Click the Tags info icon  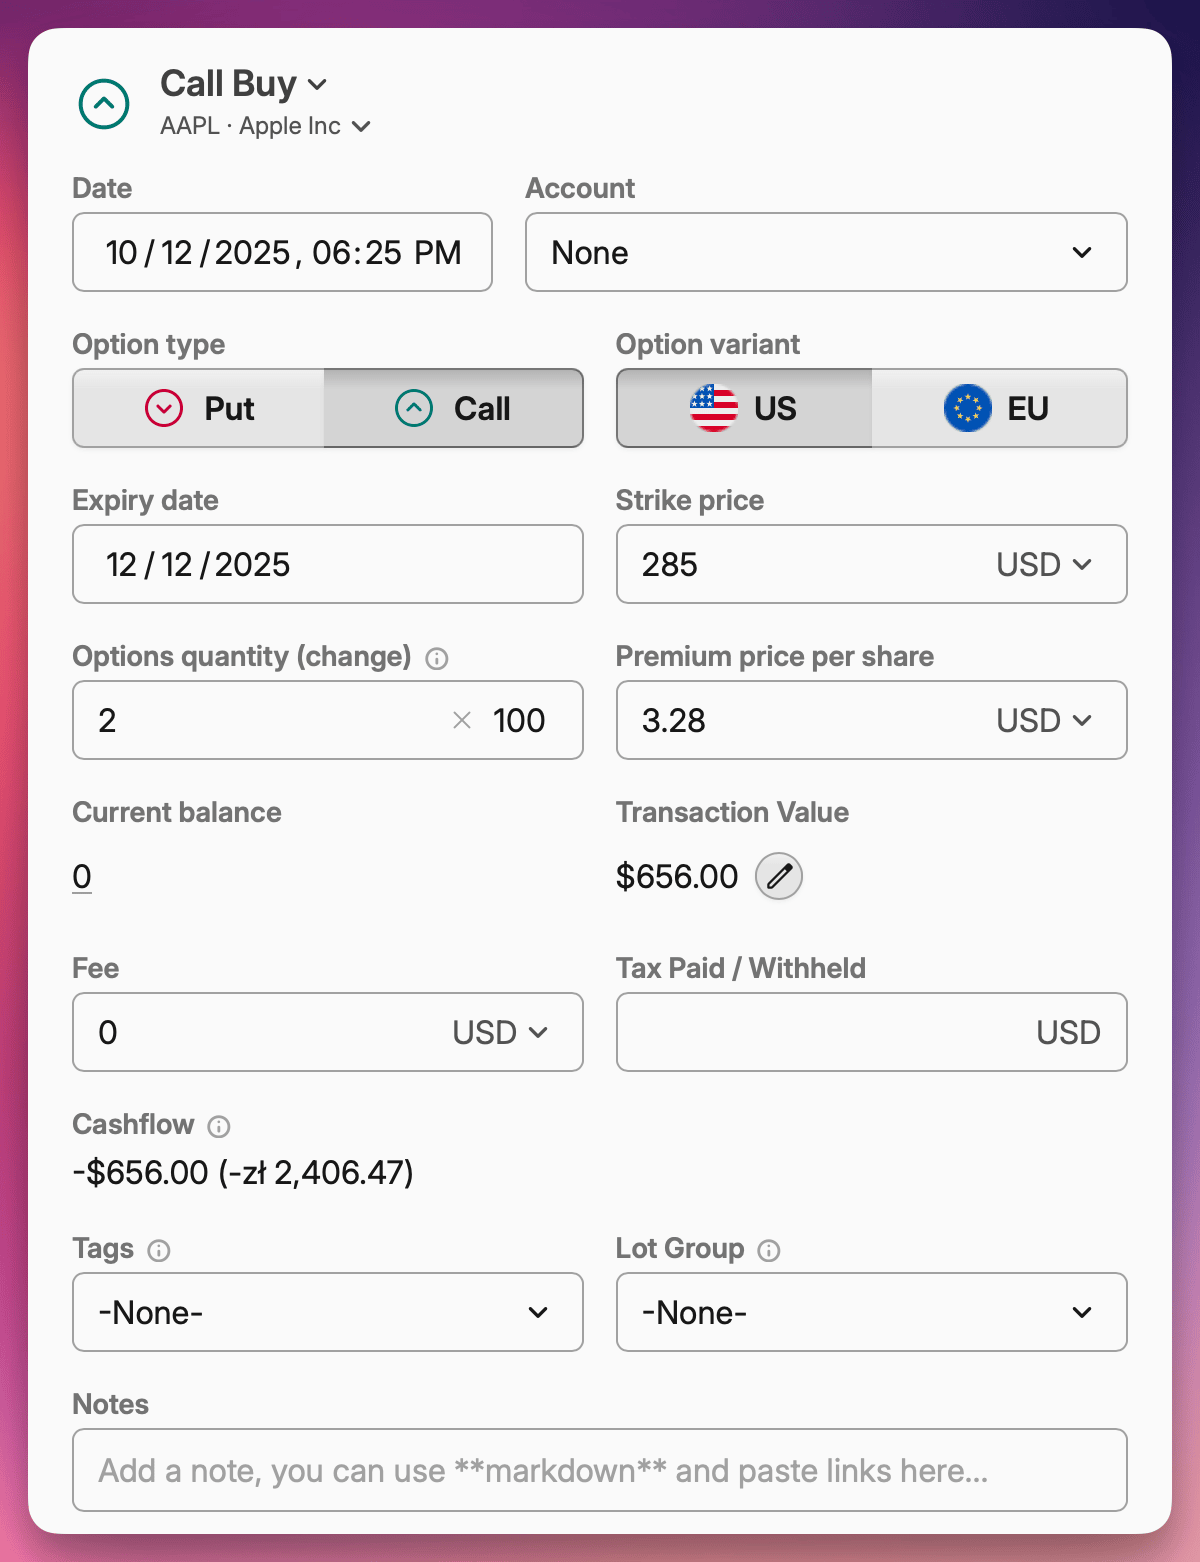click(161, 1249)
